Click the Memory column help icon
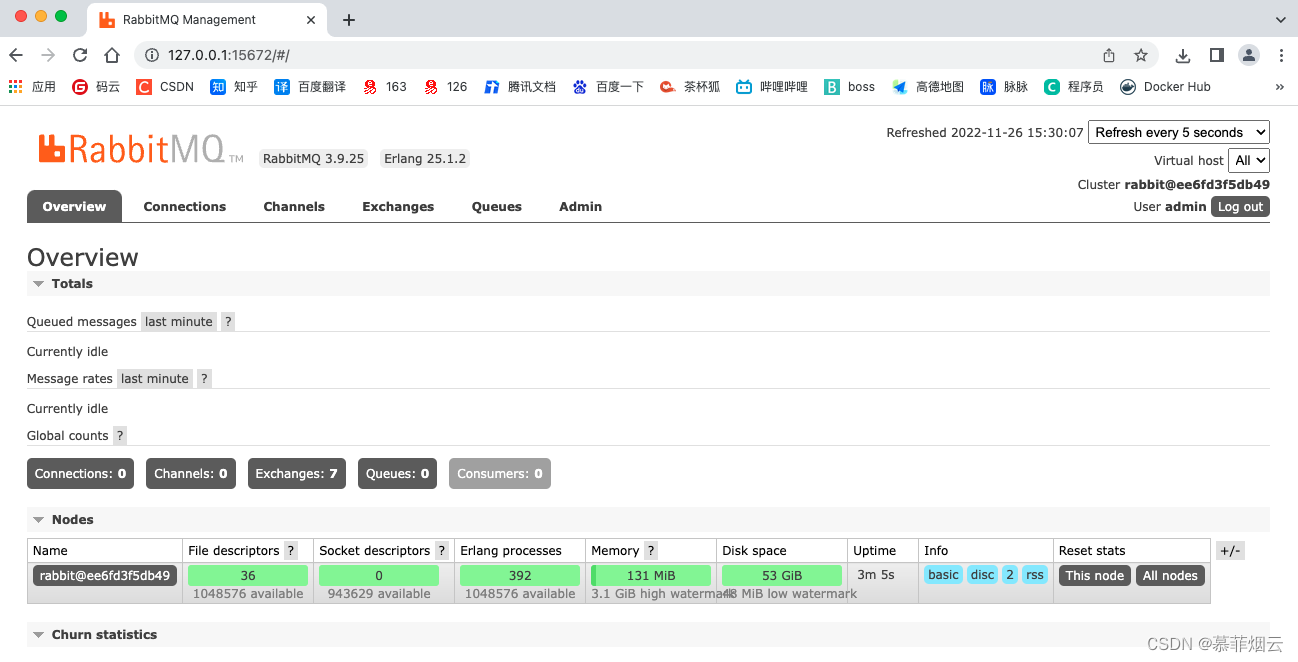The height and width of the screenshot is (662, 1298). point(651,550)
